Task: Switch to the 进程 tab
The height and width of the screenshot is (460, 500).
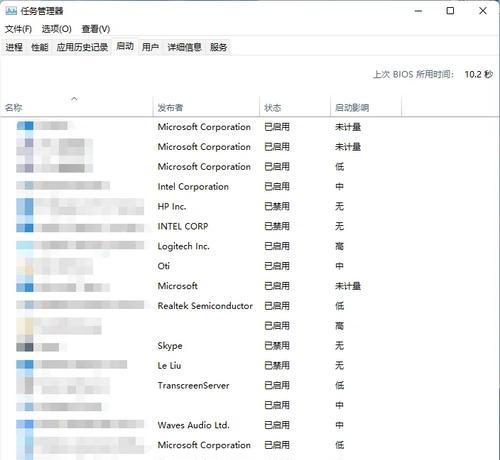Action: (14, 47)
